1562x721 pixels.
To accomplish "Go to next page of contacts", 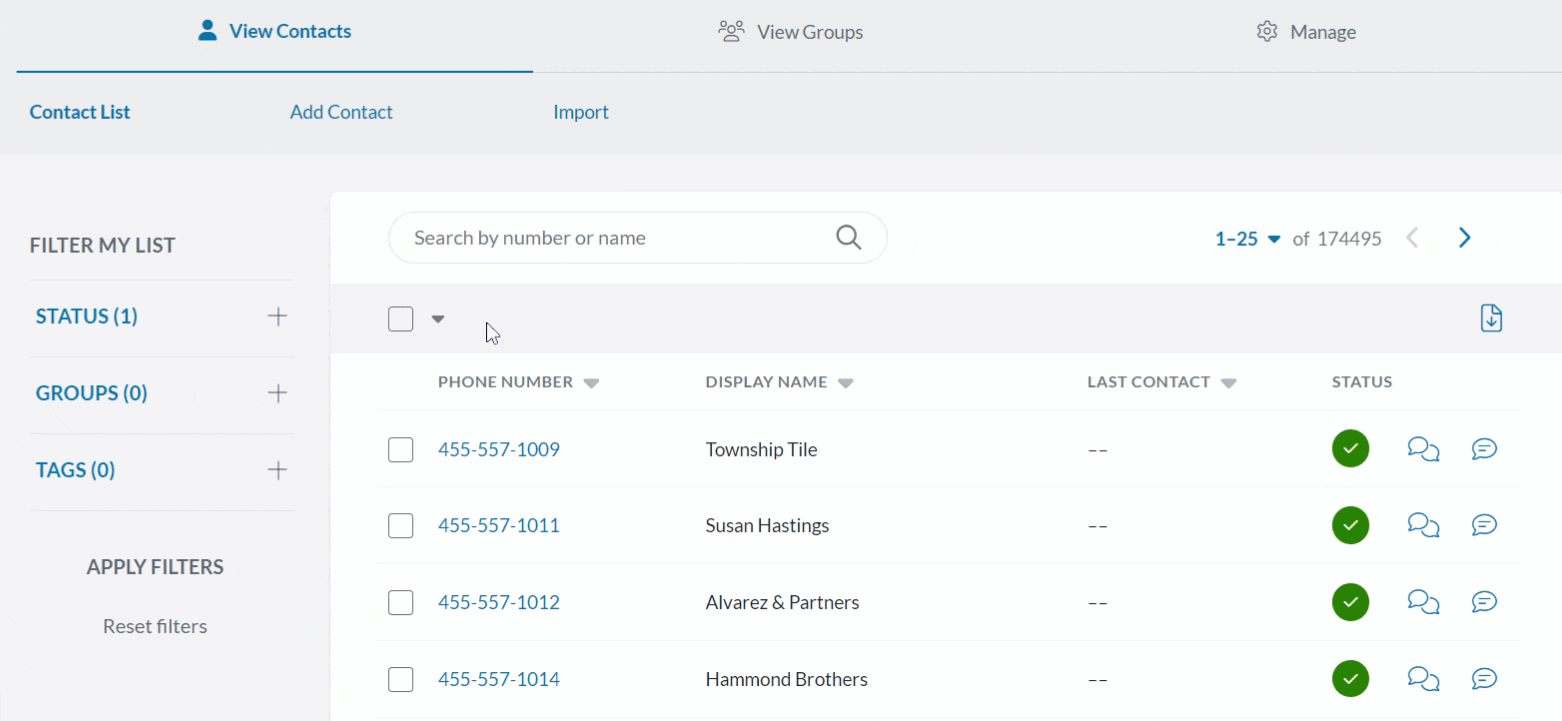I will (1465, 238).
